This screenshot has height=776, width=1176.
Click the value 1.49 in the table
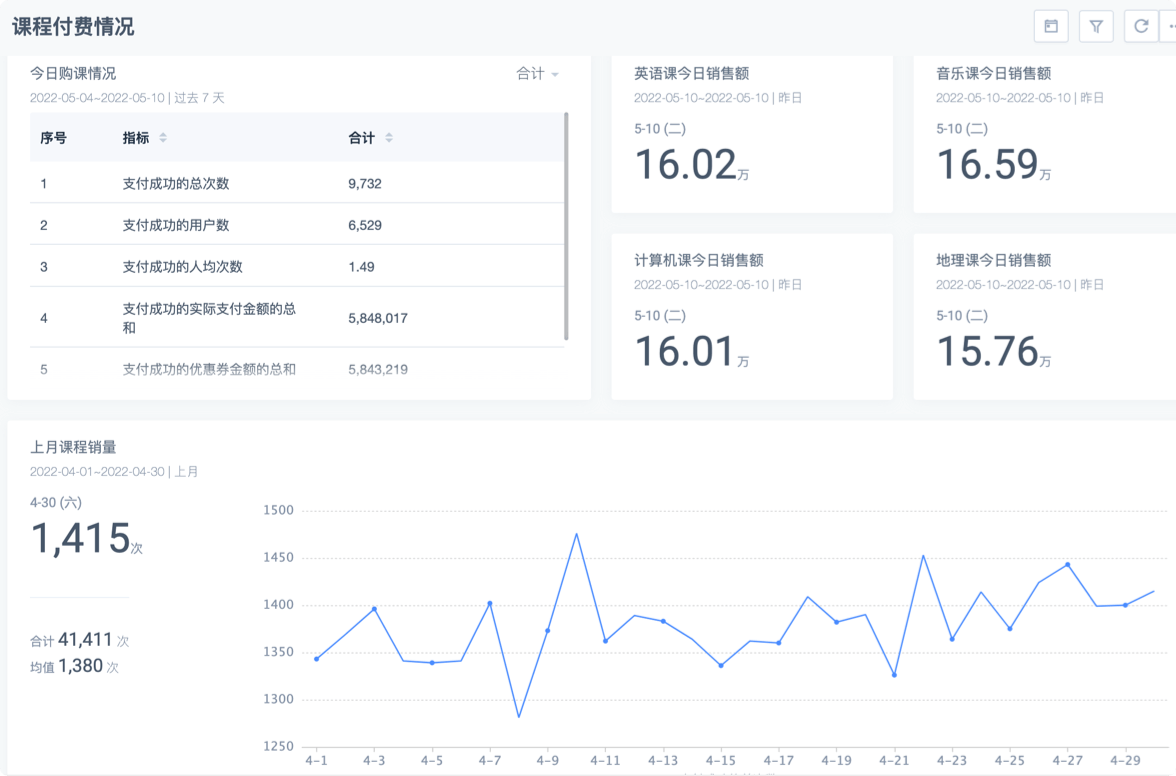[361, 267]
